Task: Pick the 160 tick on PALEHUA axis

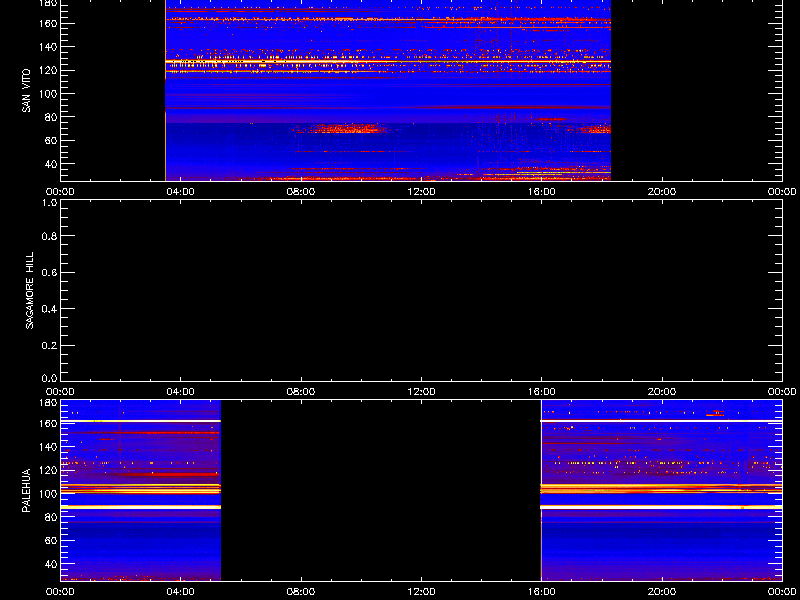Action: 49,423
